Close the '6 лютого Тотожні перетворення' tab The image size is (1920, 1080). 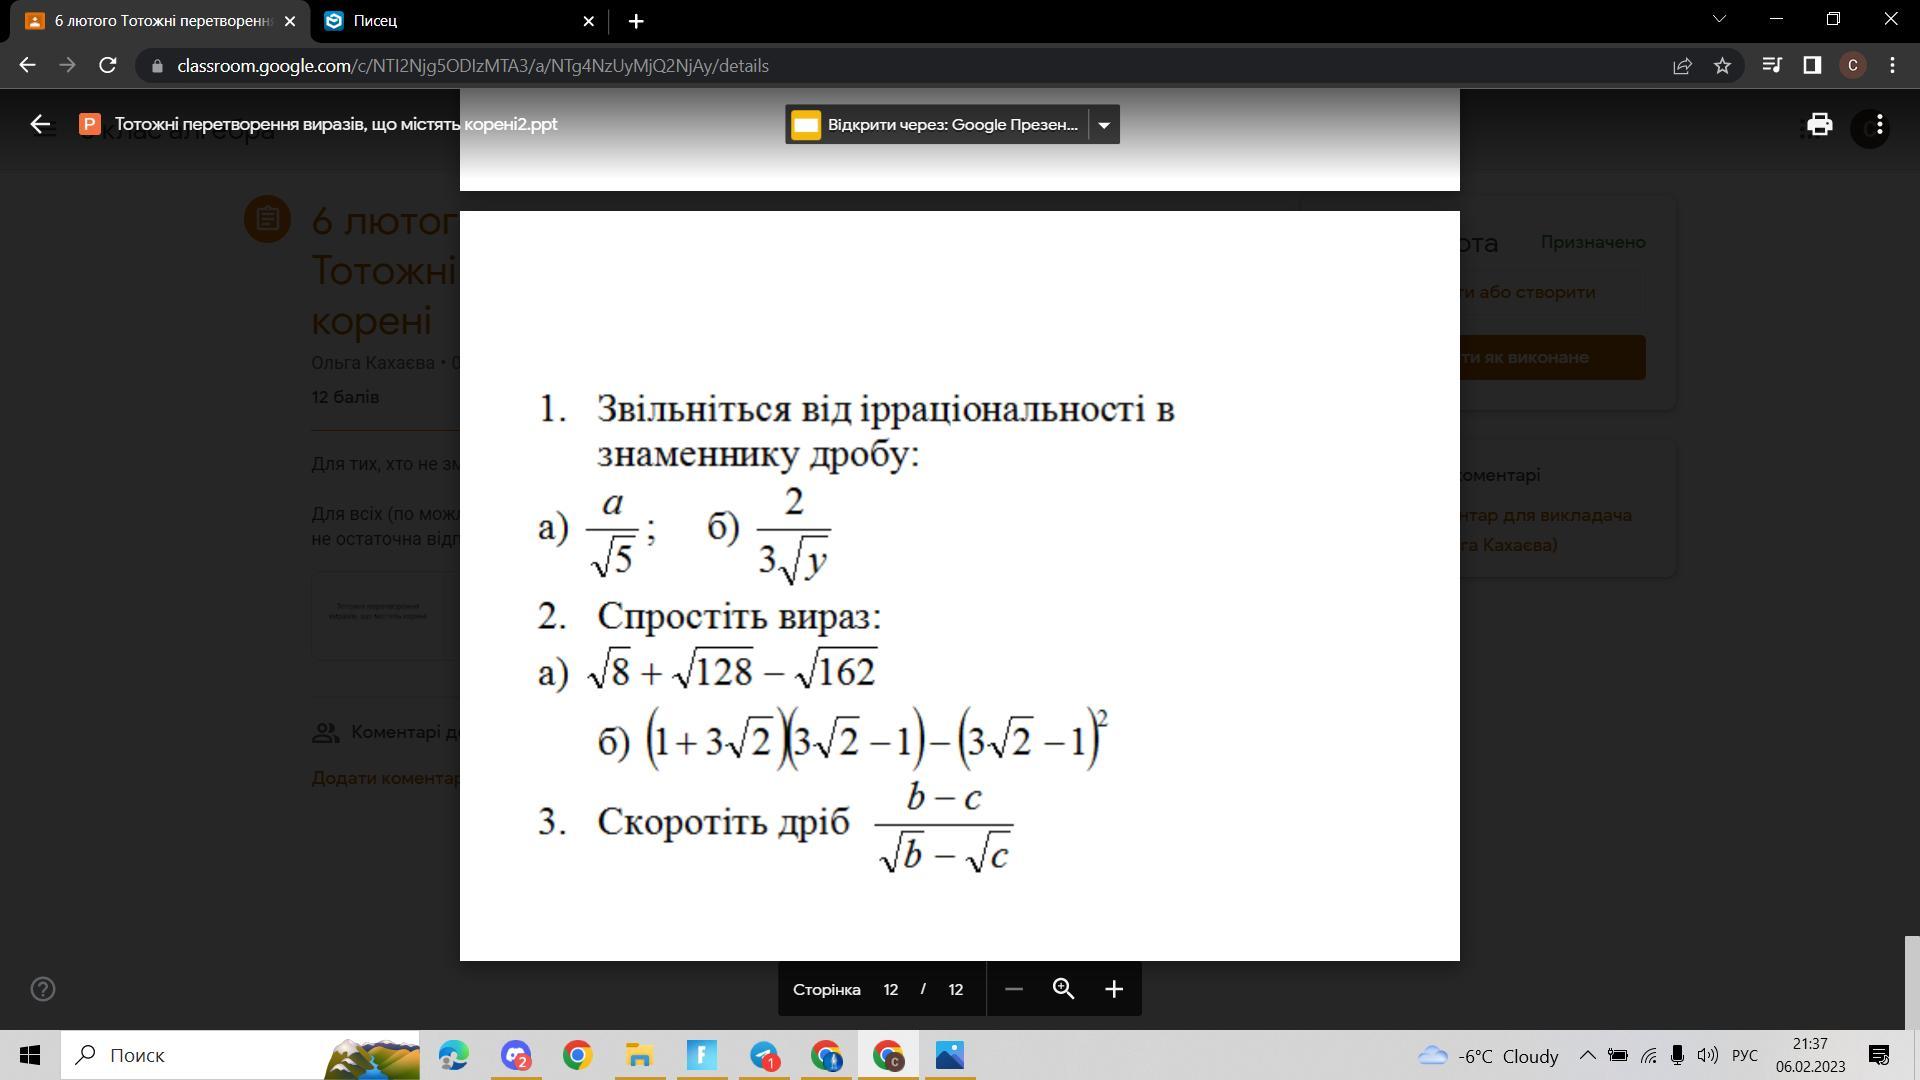coord(290,20)
